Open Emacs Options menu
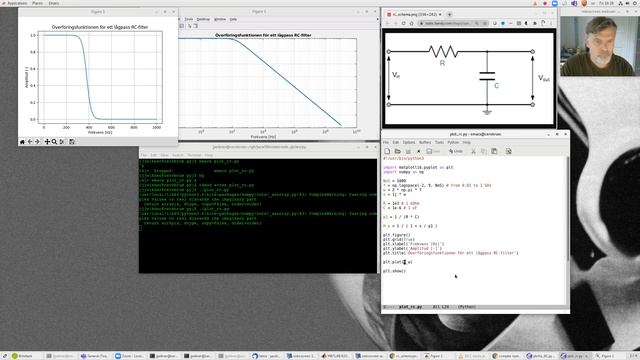Viewport: 640px width, 360px height. 409,142
